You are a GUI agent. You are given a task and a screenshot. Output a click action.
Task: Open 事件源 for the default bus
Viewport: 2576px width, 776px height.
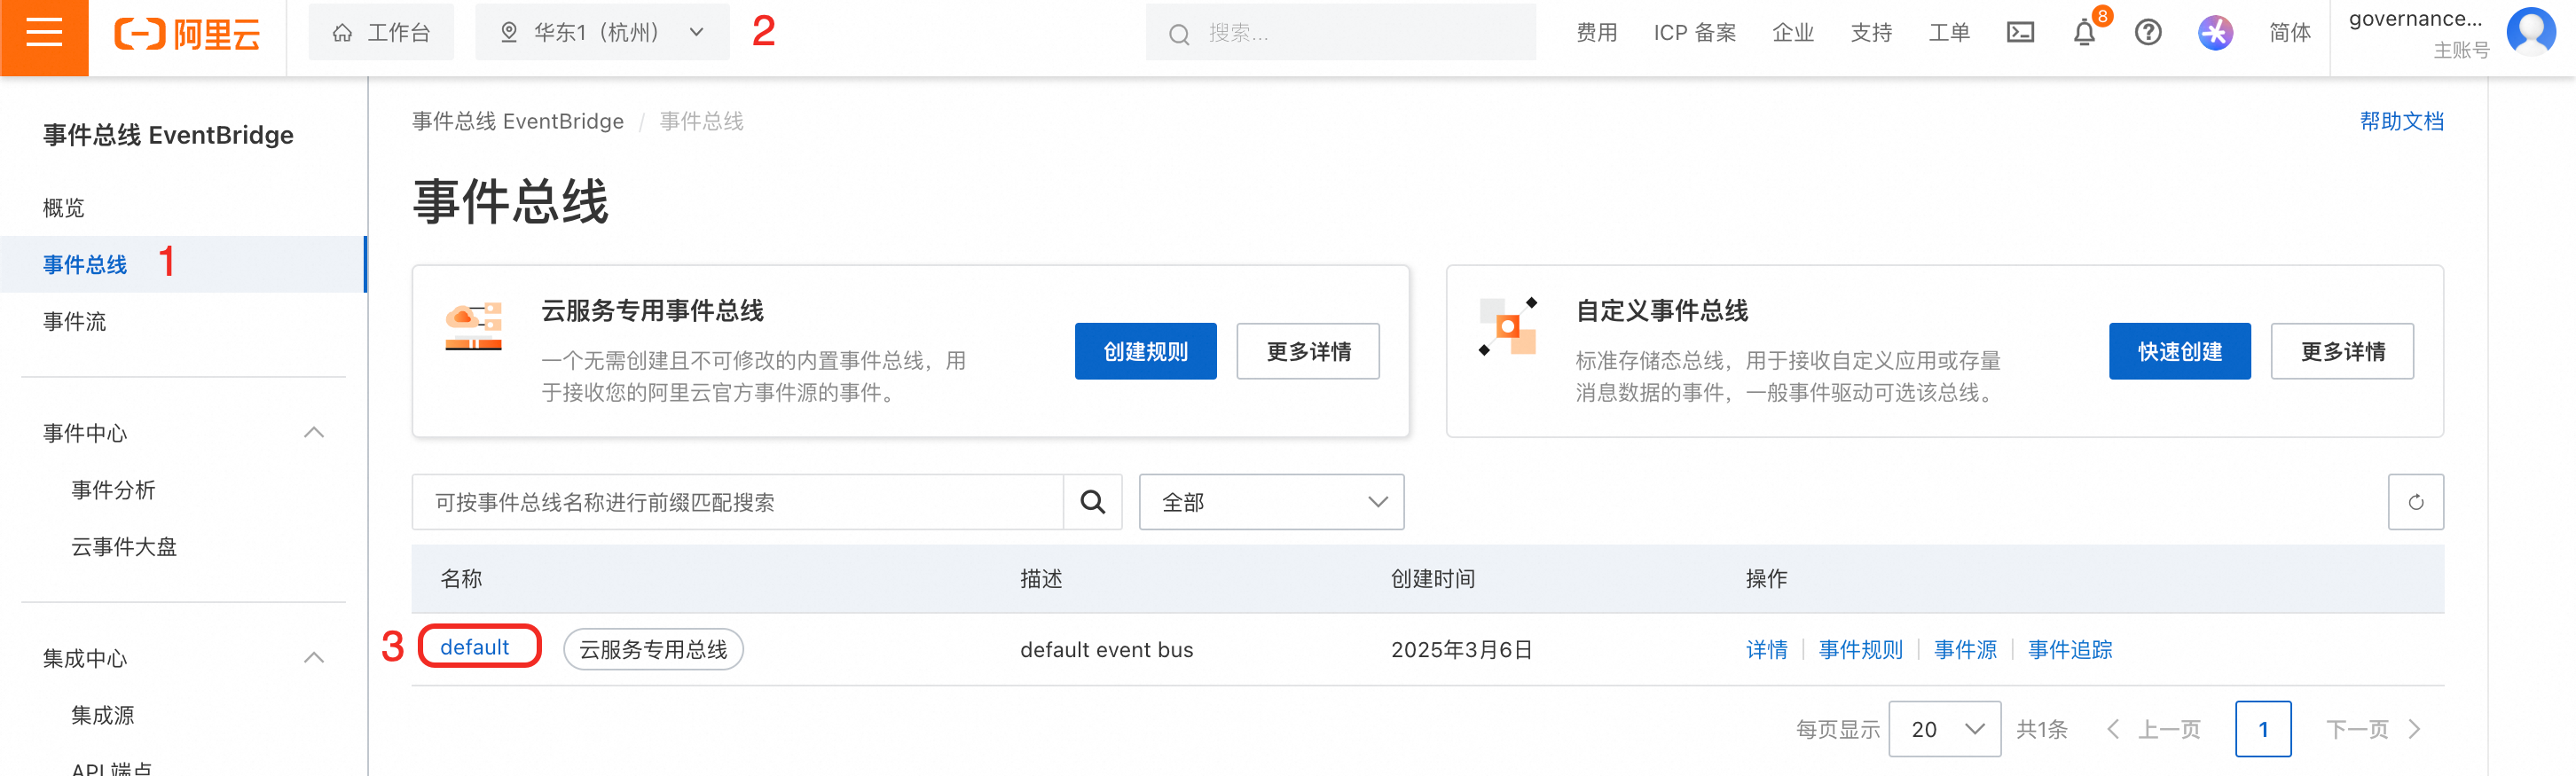pyautogui.click(x=1965, y=649)
